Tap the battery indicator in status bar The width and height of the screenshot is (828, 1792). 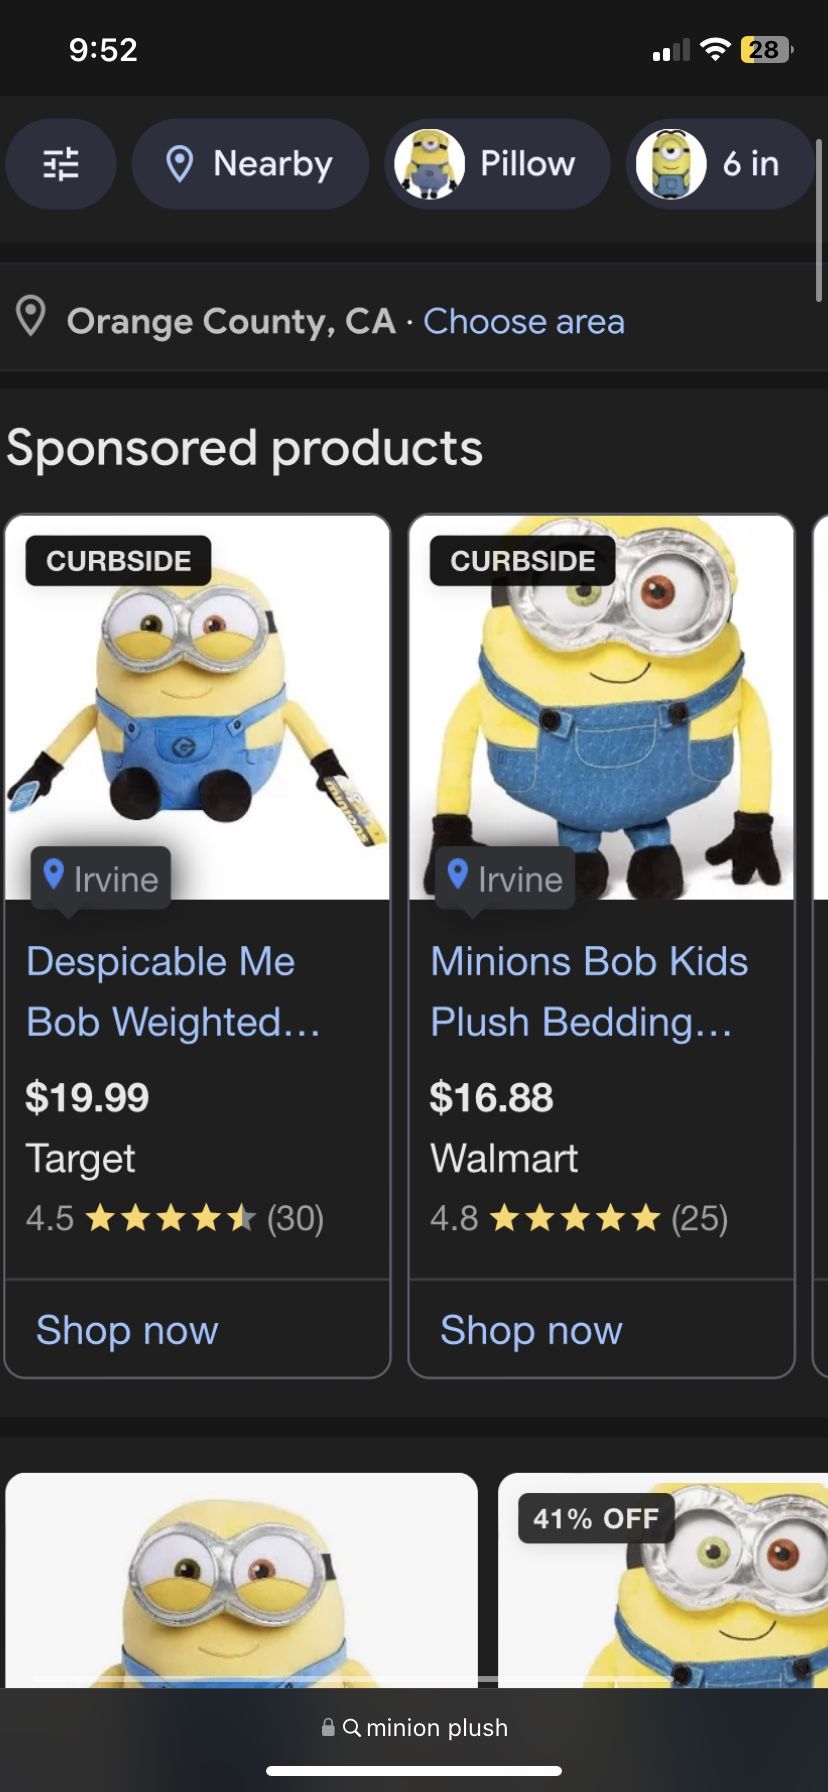tap(766, 50)
